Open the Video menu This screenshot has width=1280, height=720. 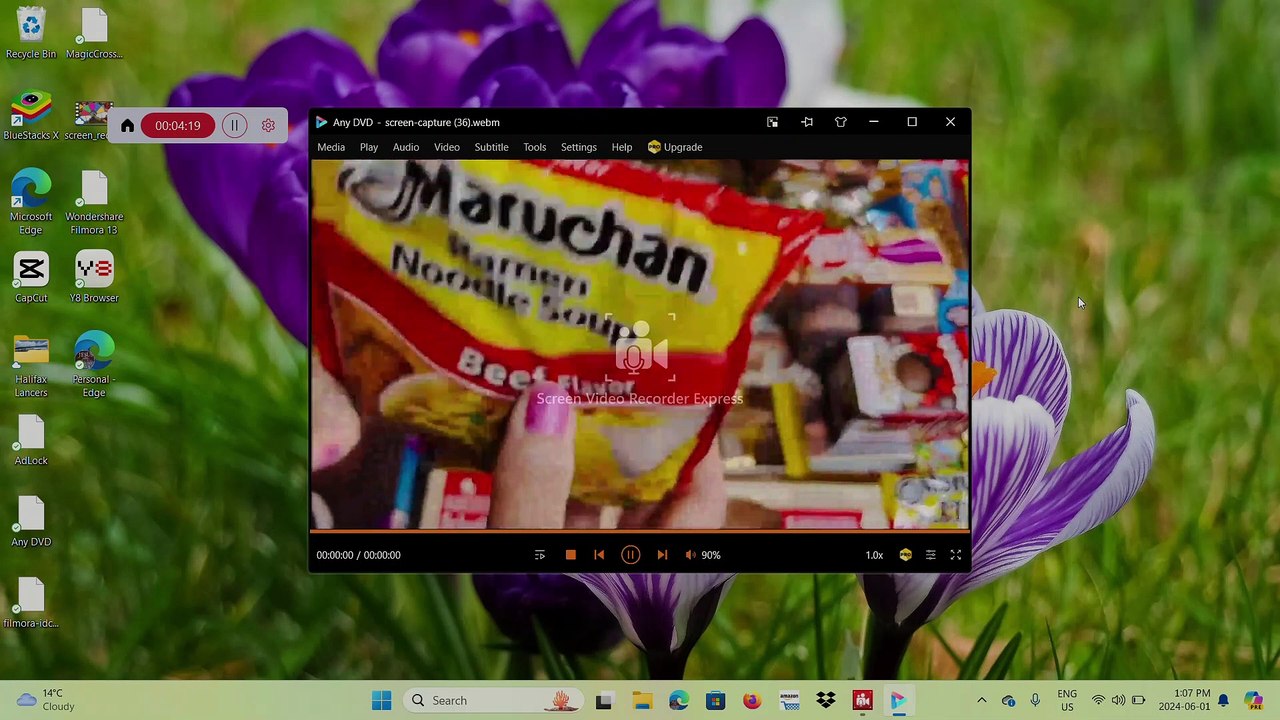pyautogui.click(x=447, y=147)
